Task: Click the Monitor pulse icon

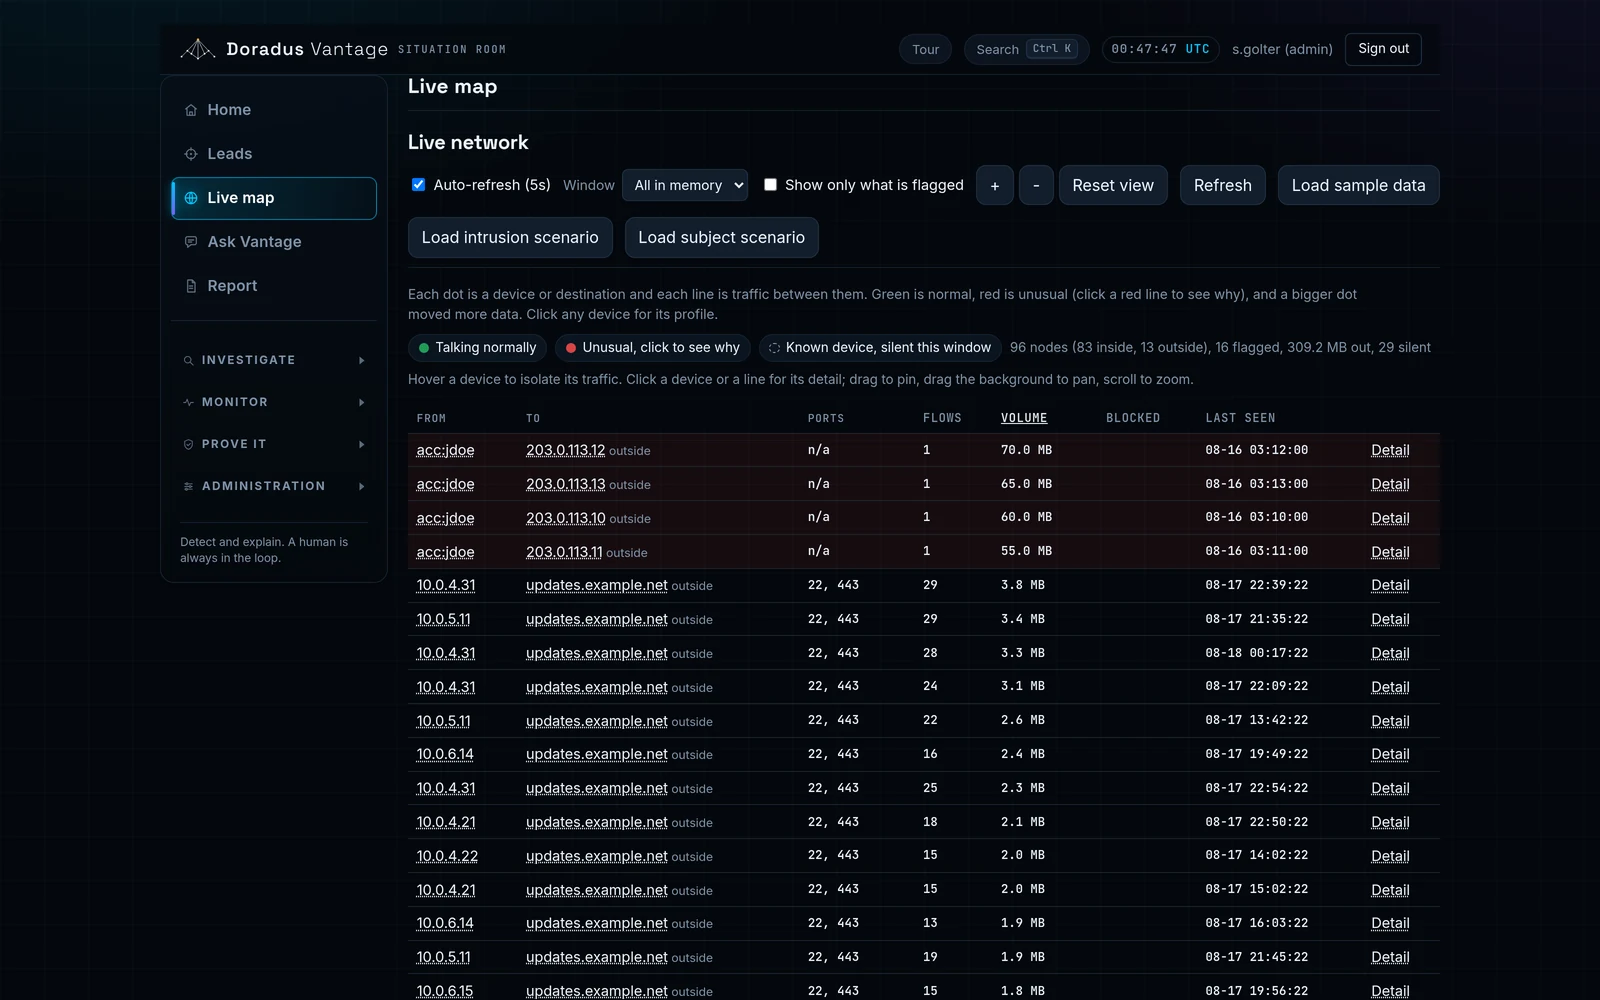Action: point(188,402)
